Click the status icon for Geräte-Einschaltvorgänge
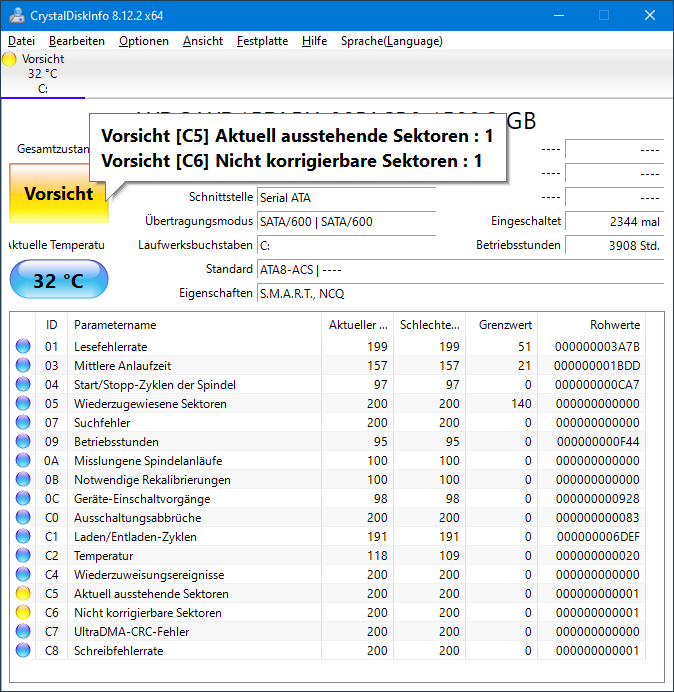Screen dimensions: 674x692 coord(23,498)
